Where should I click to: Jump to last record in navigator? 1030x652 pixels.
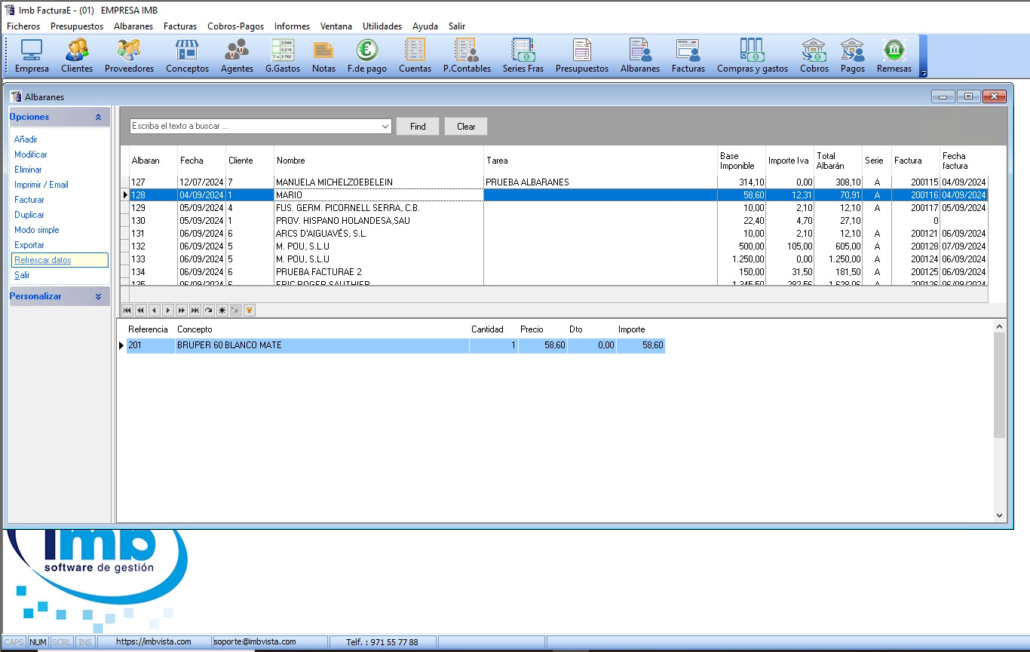click(x=195, y=310)
